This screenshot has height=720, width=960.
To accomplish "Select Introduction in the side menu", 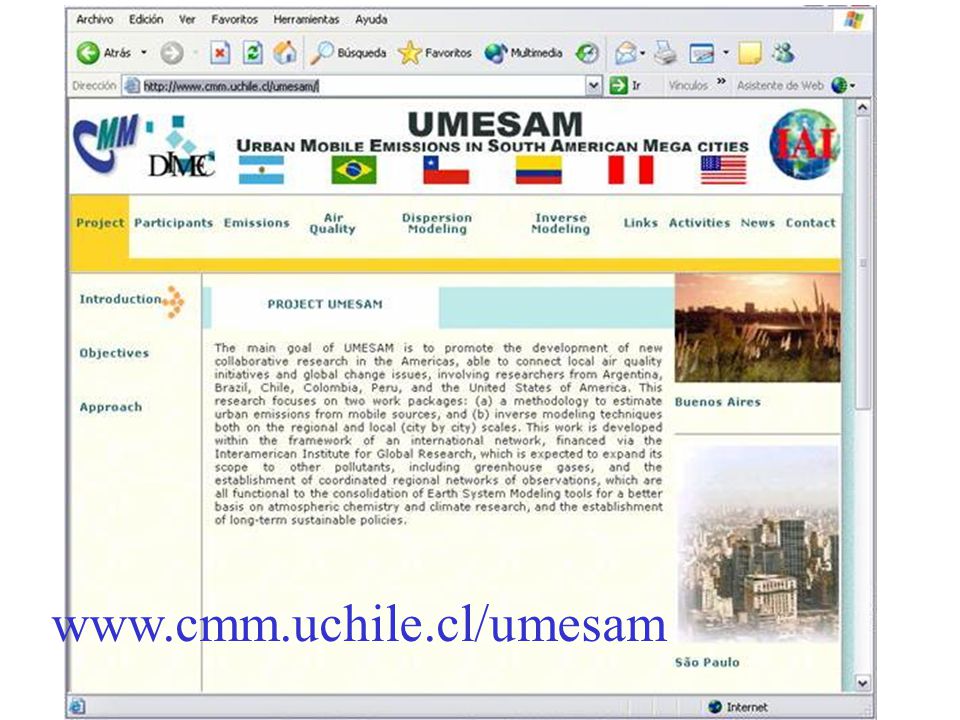I will [x=120, y=299].
